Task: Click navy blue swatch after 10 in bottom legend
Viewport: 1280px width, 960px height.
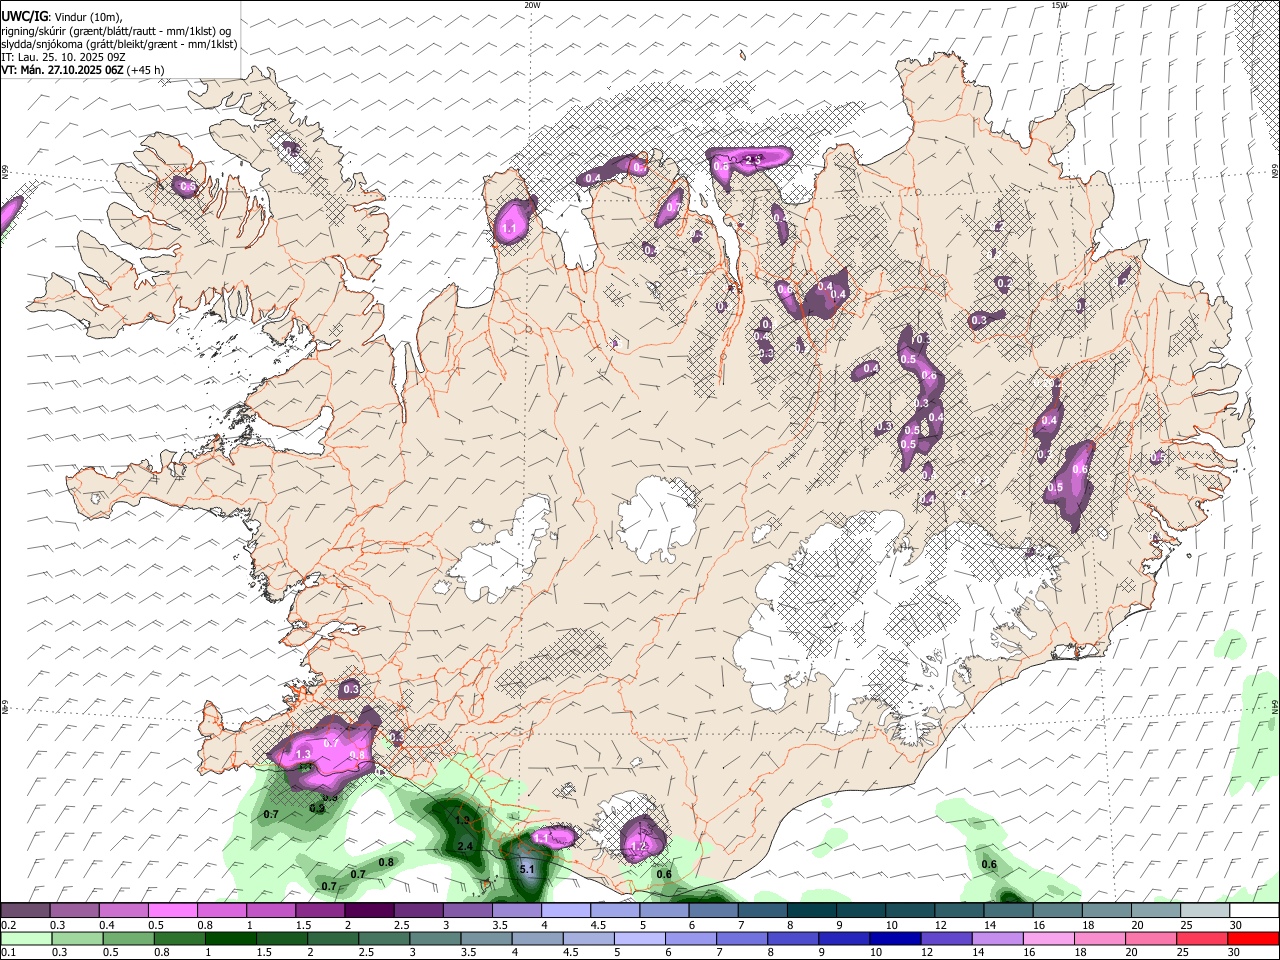Action: (893, 938)
